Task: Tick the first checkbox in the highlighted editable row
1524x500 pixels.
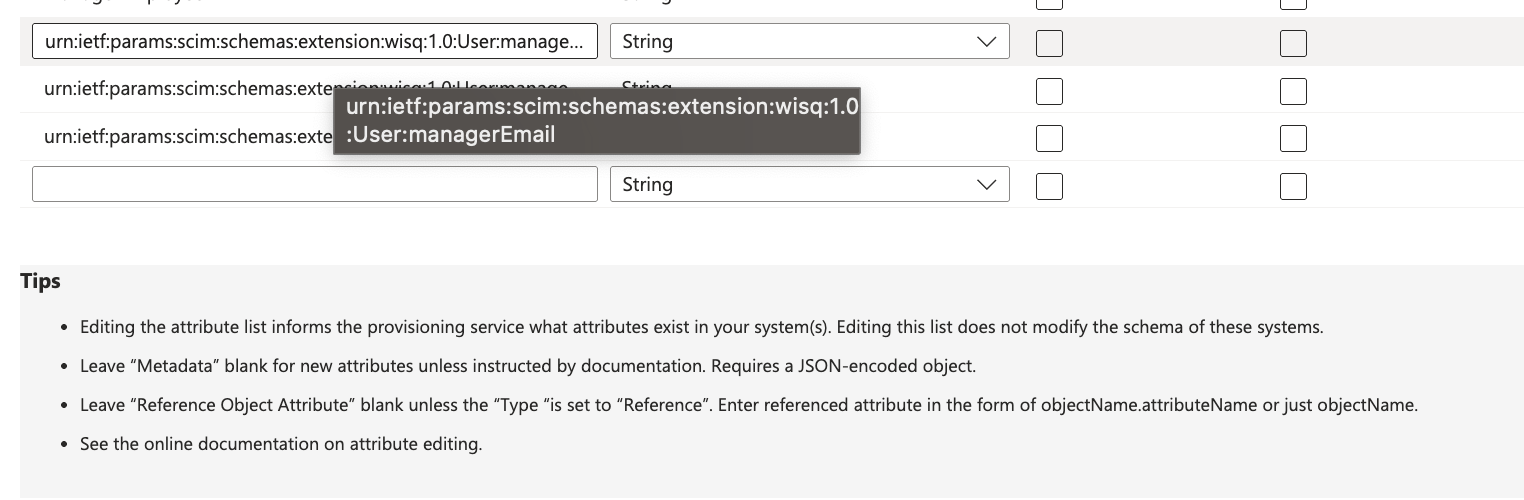Action: click(1049, 43)
